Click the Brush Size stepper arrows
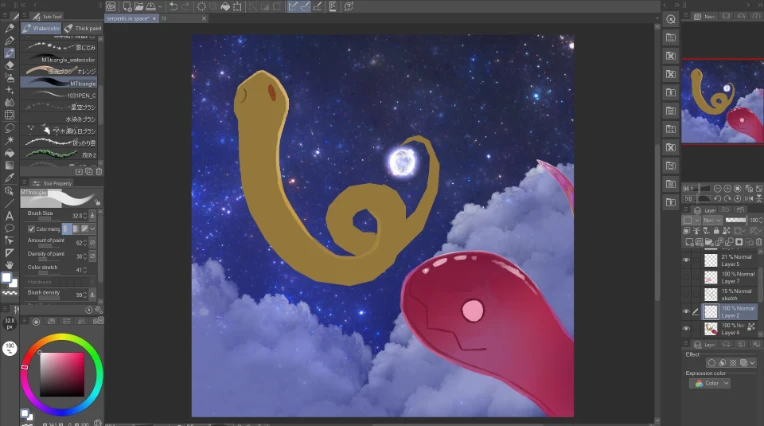This screenshot has width=764, height=426. (86, 215)
